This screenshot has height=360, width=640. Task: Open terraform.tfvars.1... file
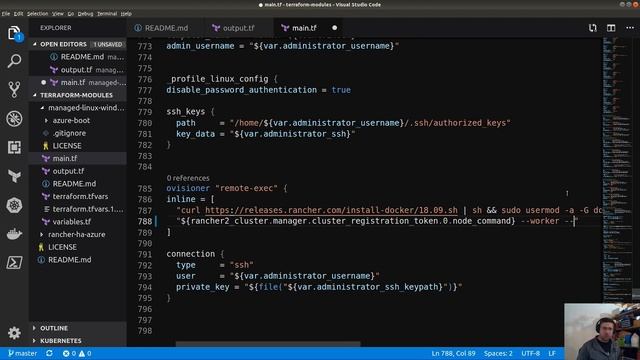(78, 209)
